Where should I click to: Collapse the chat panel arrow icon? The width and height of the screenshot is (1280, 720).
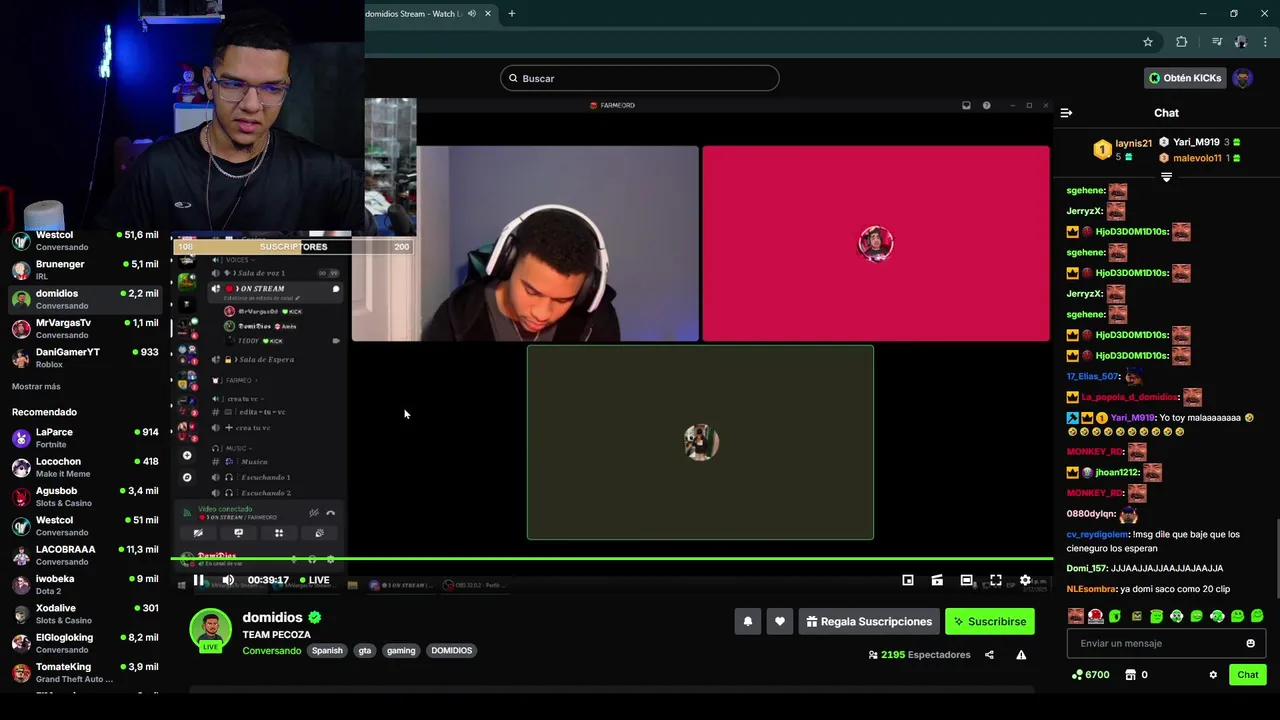click(x=1066, y=113)
